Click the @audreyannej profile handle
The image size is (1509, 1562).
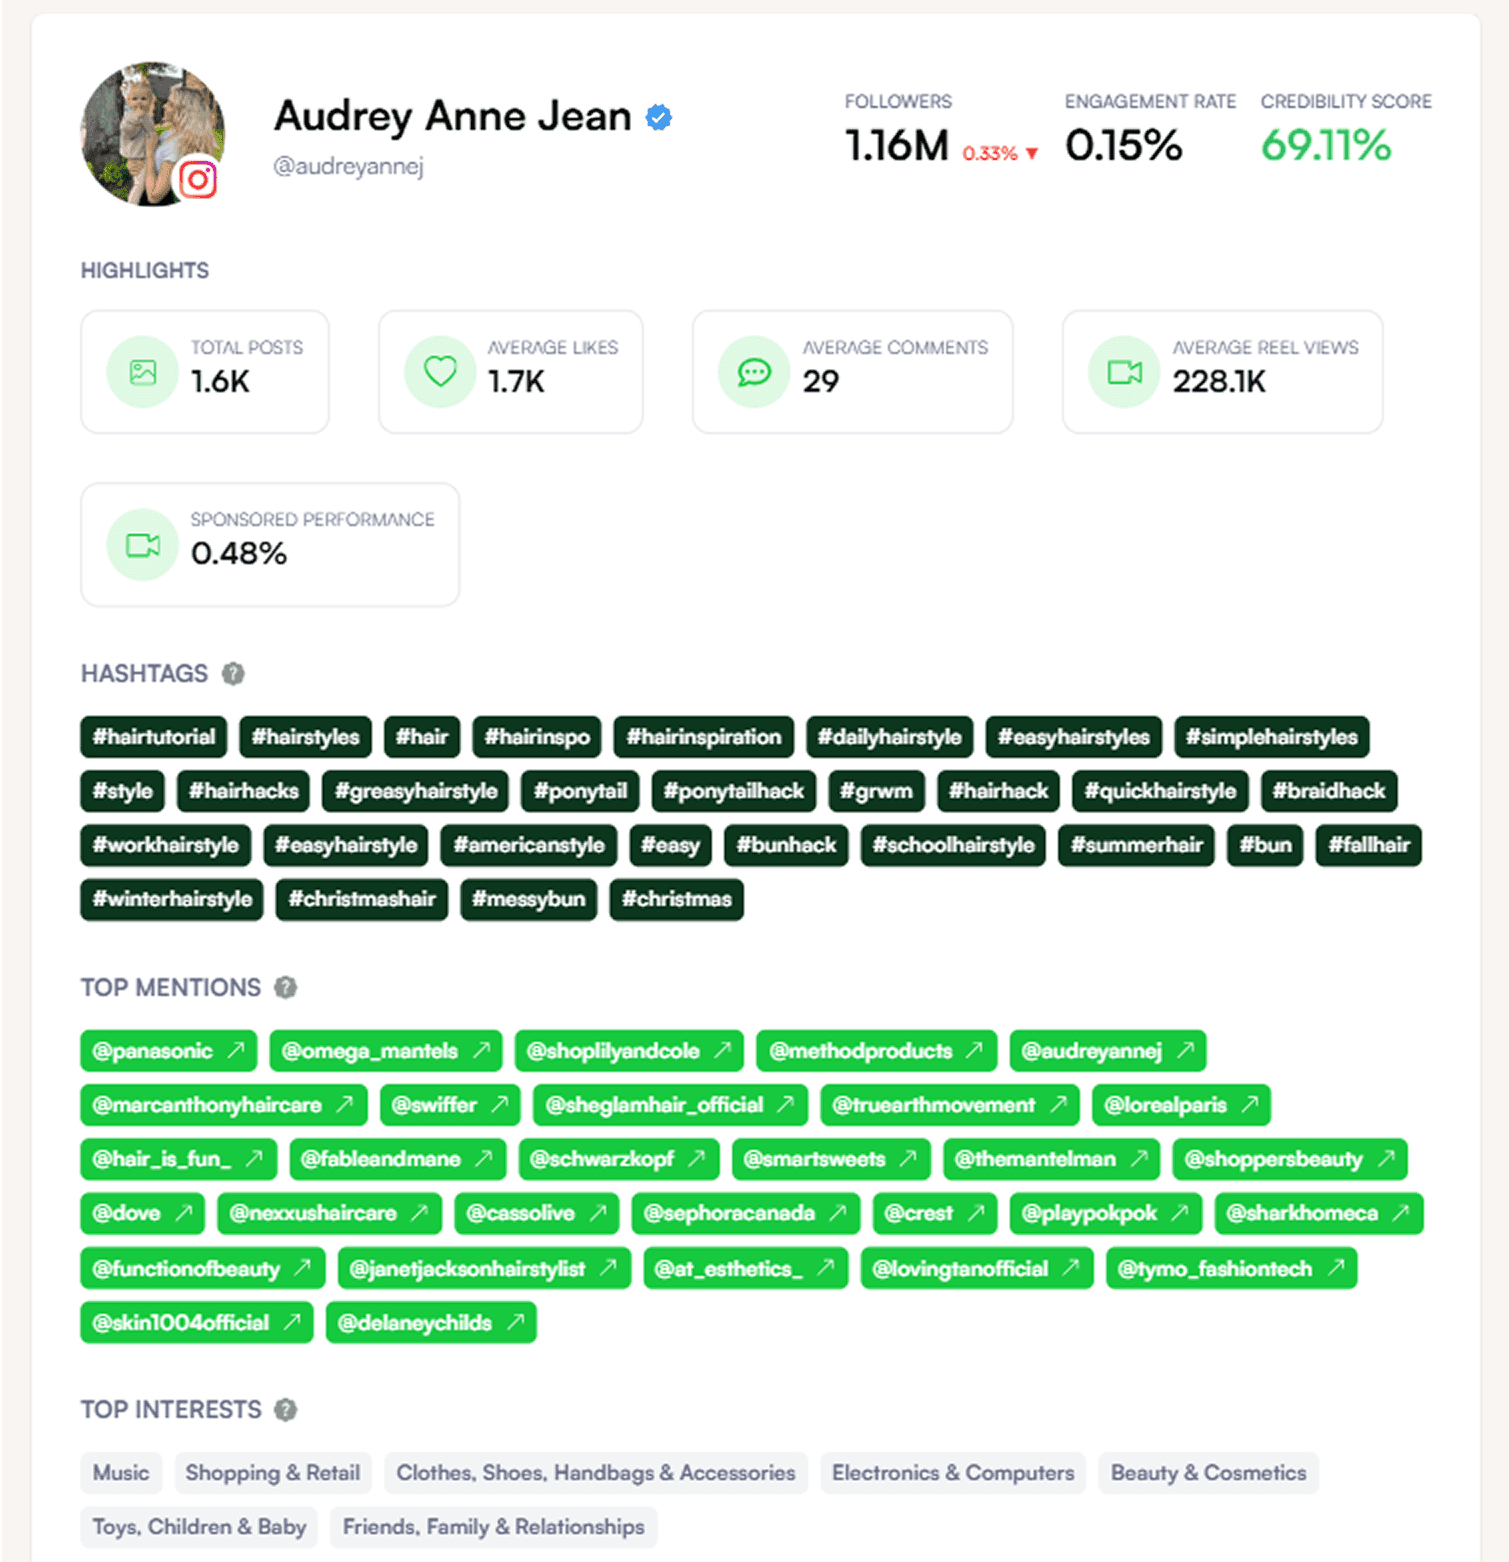[348, 166]
